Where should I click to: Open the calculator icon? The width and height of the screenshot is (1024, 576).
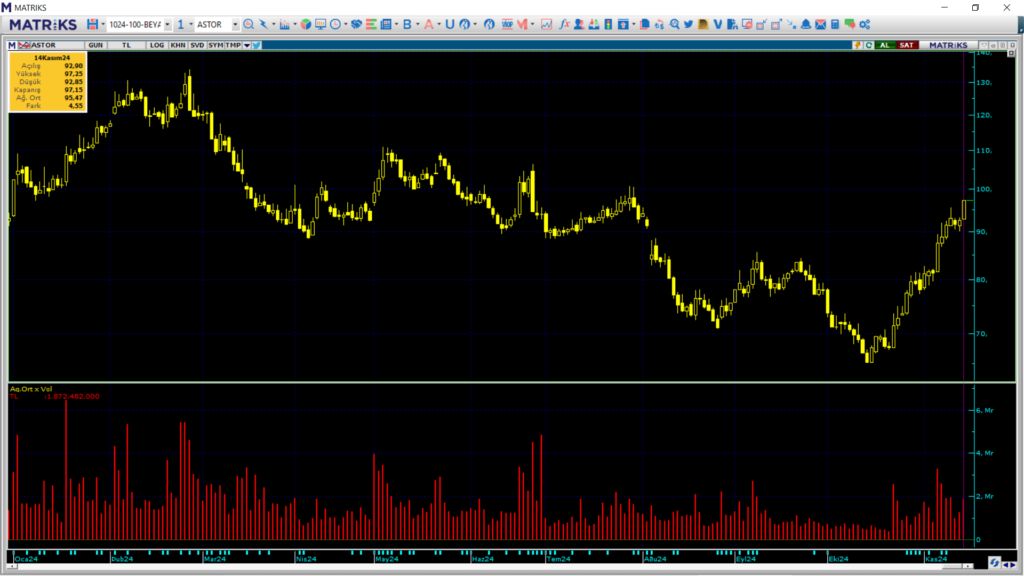[835, 24]
